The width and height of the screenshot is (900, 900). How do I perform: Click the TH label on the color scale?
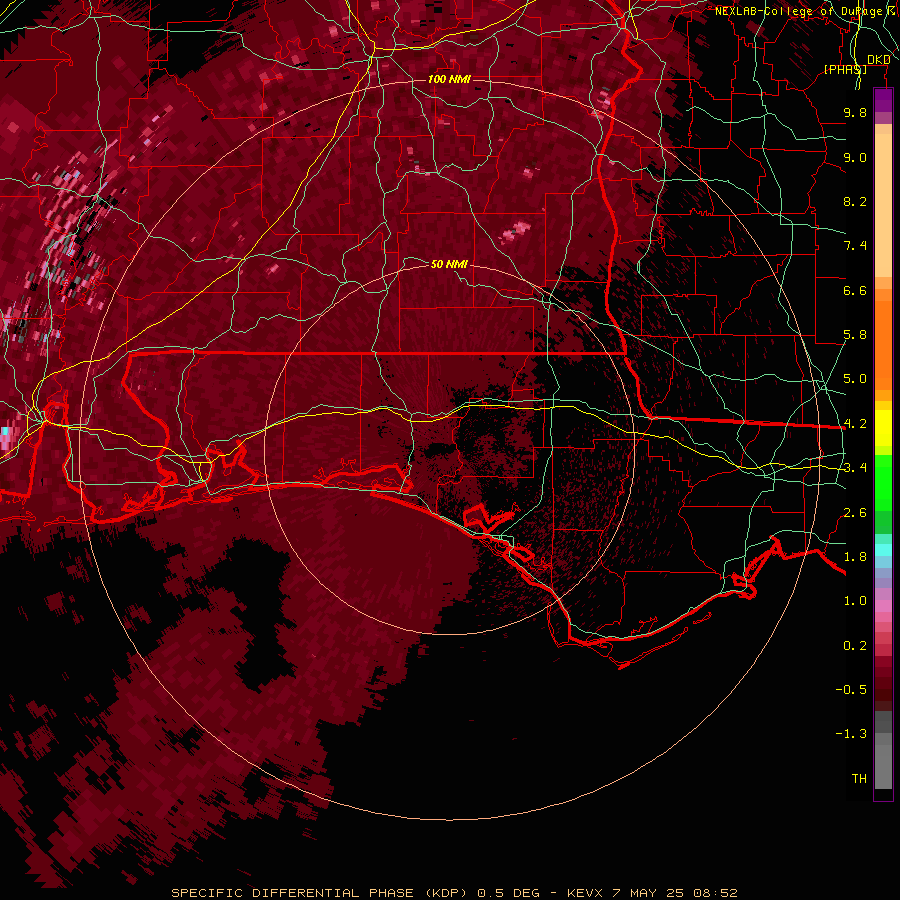[859, 779]
